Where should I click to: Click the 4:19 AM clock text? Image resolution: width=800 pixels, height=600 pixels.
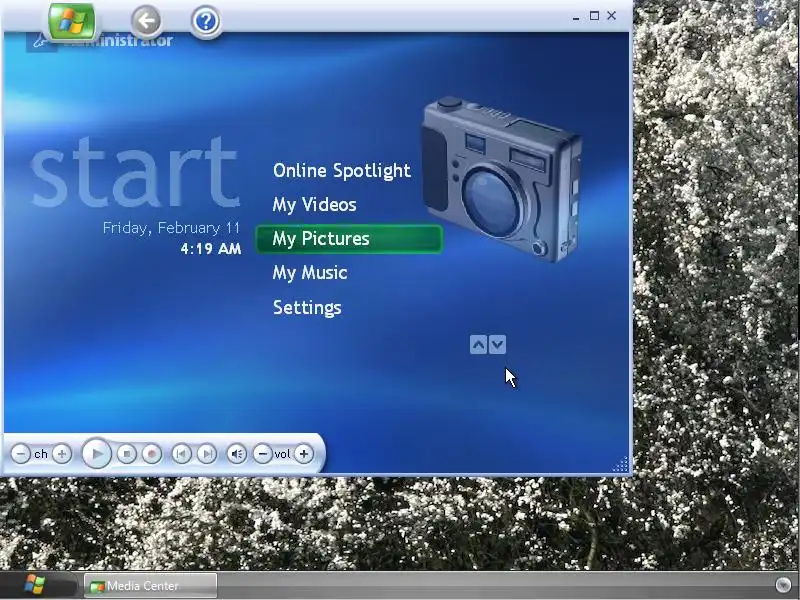[211, 249]
